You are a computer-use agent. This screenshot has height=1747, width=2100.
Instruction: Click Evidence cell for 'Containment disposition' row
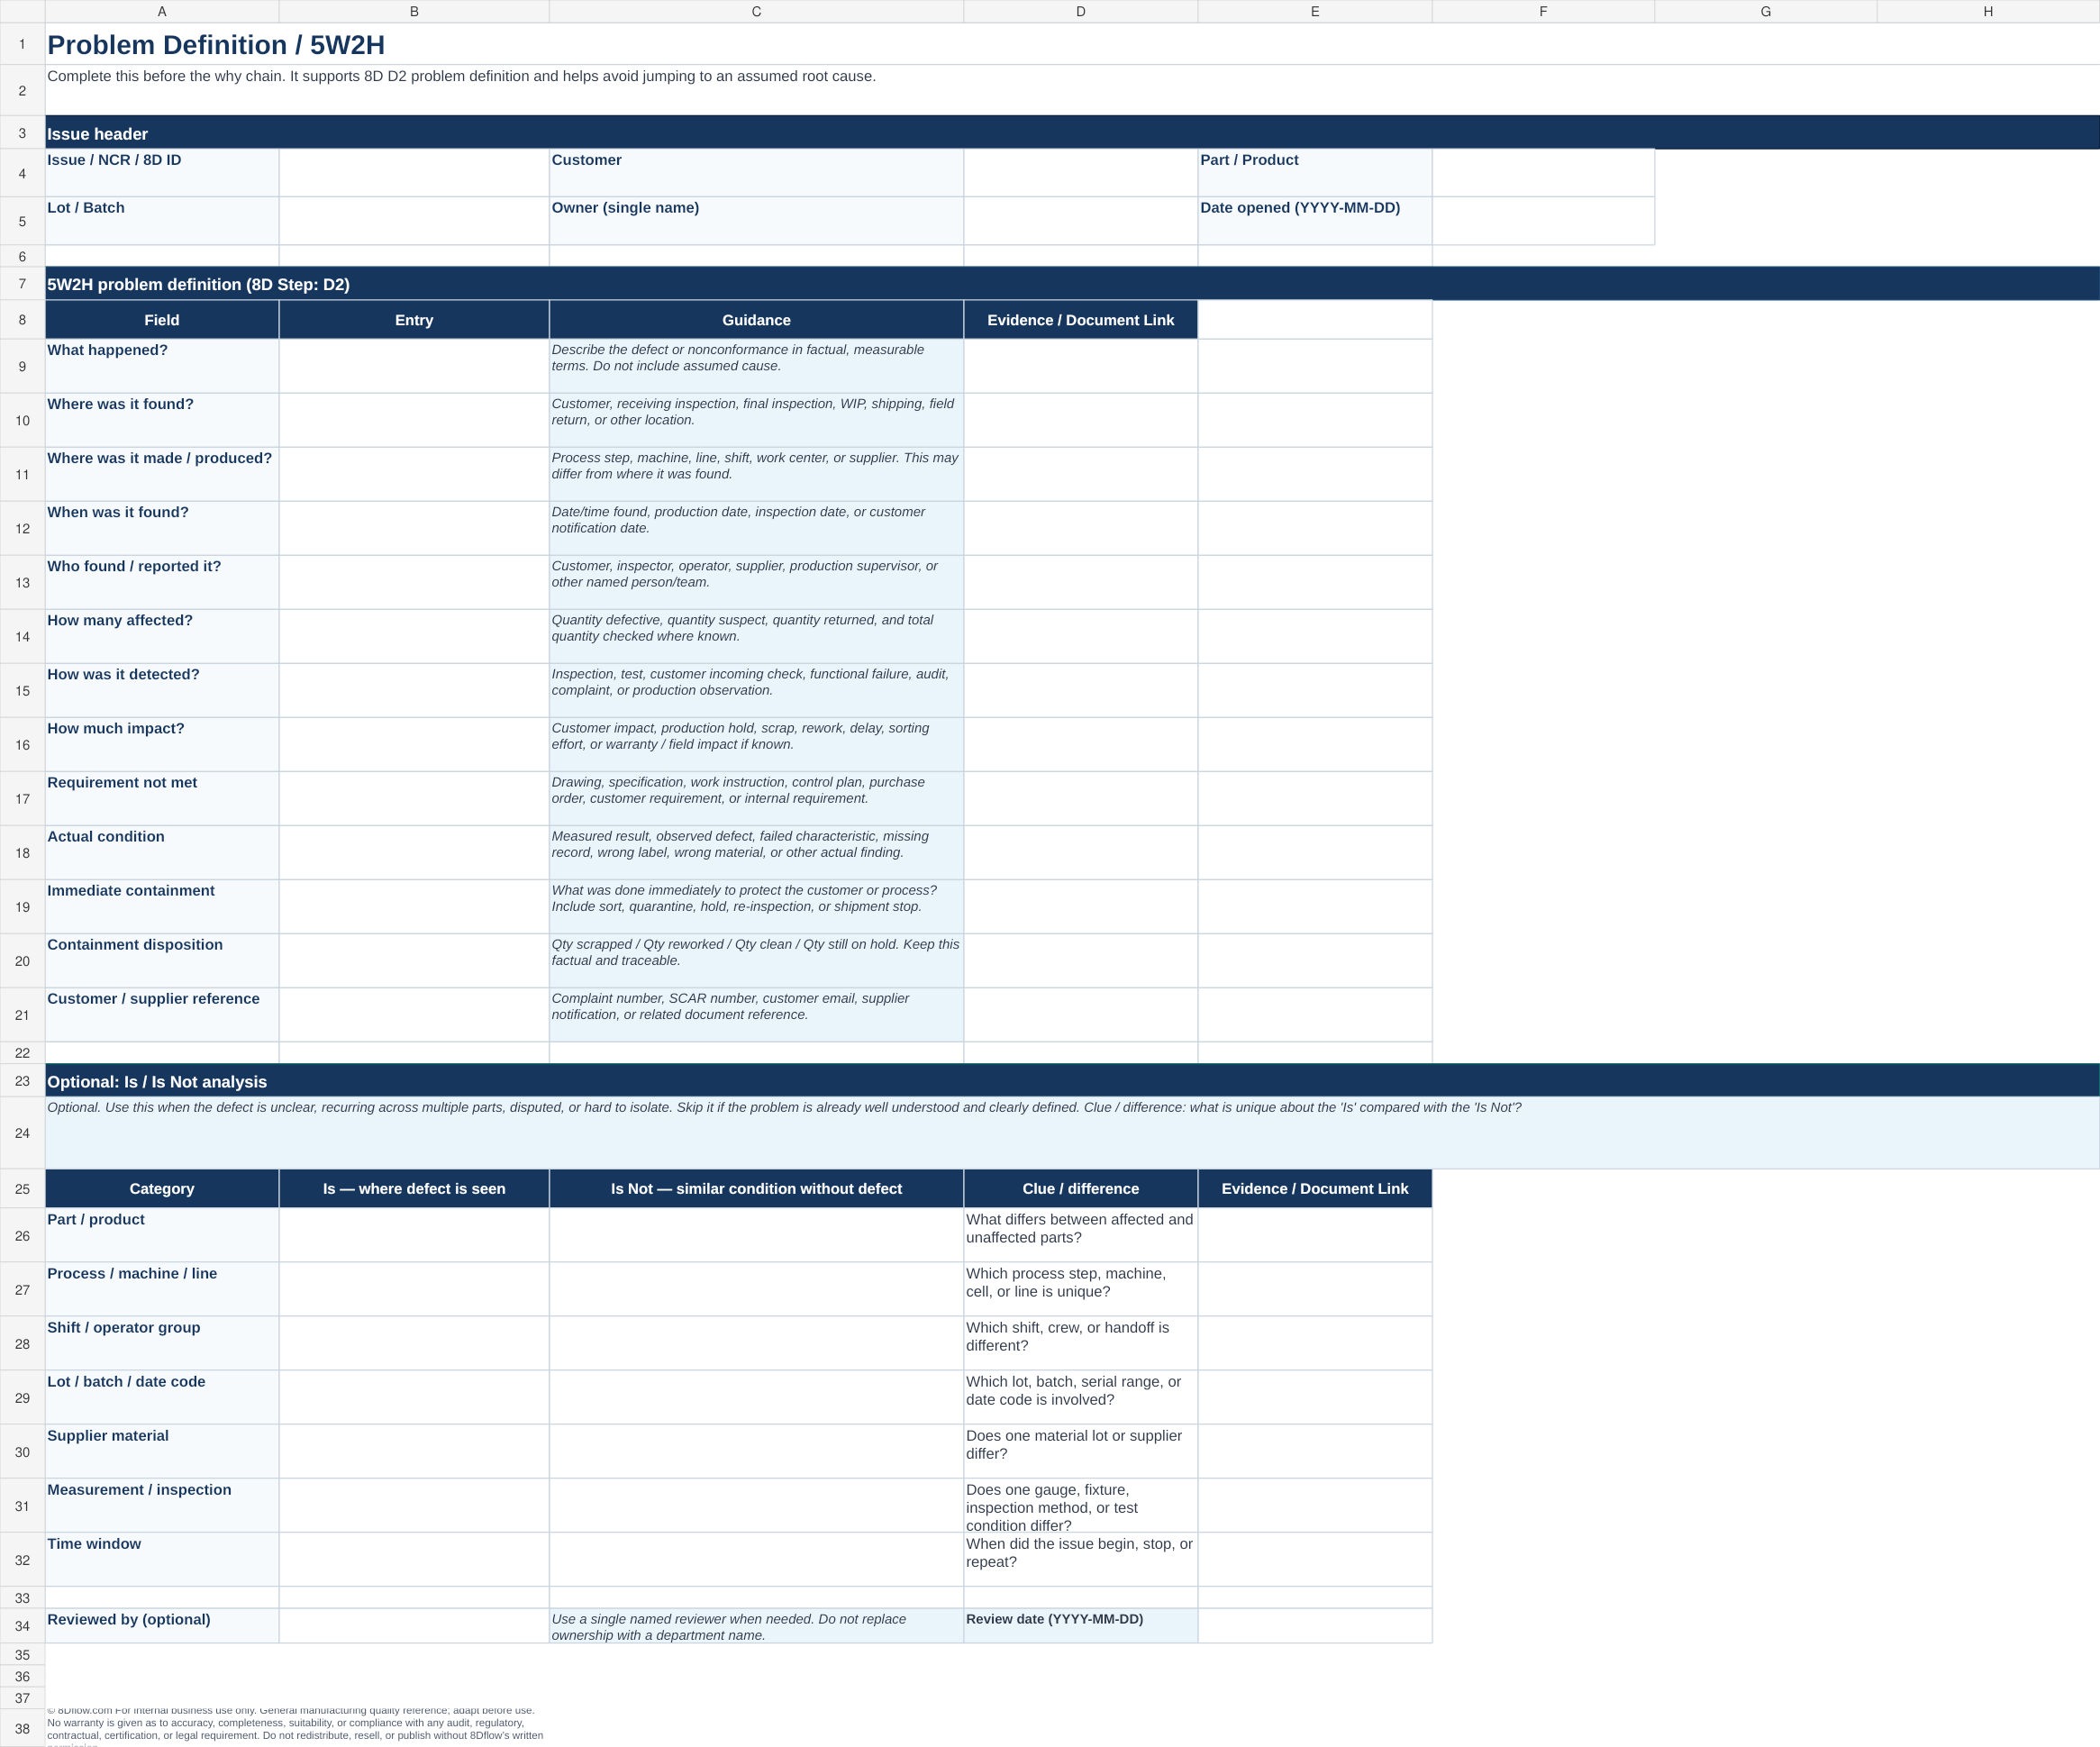pyautogui.click(x=1081, y=960)
